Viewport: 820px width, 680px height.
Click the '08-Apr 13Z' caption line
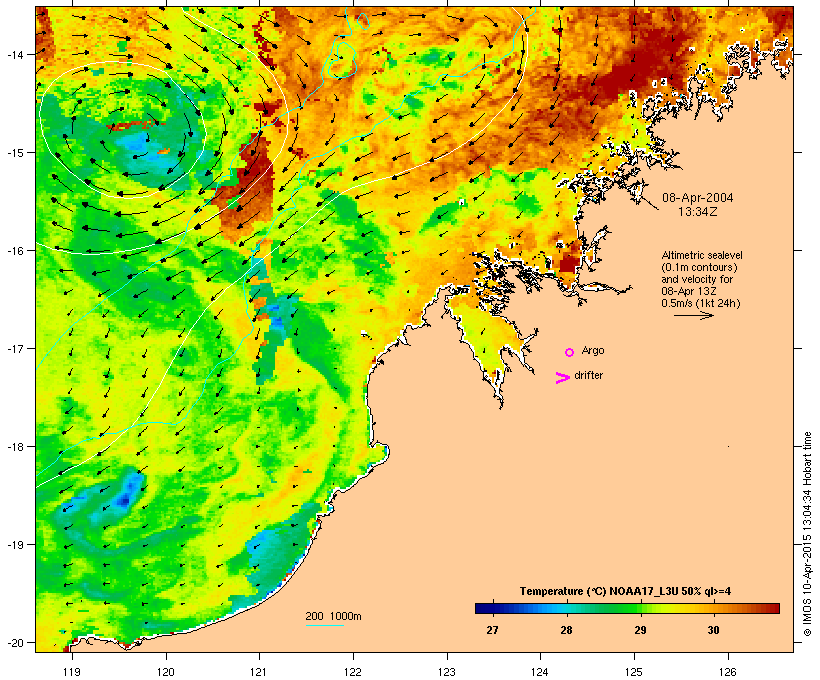(x=689, y=291)
